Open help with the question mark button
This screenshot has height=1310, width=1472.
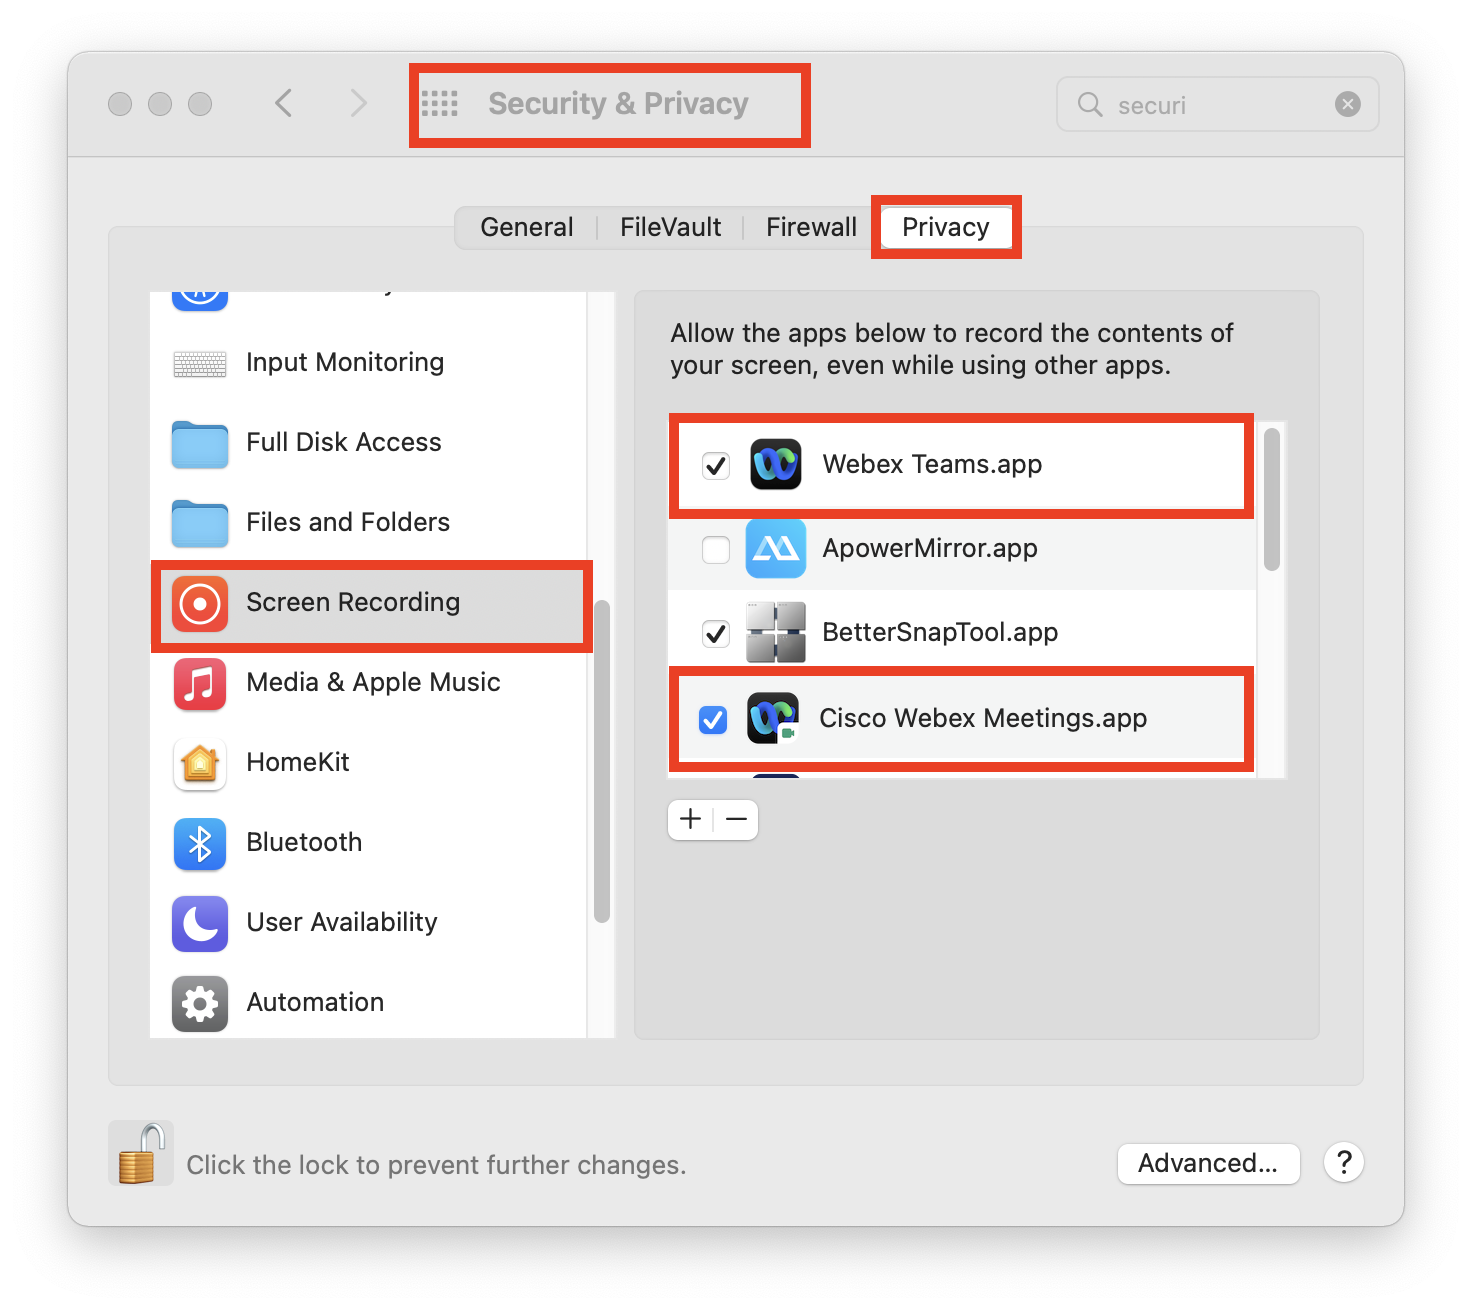point(1344,1162)
